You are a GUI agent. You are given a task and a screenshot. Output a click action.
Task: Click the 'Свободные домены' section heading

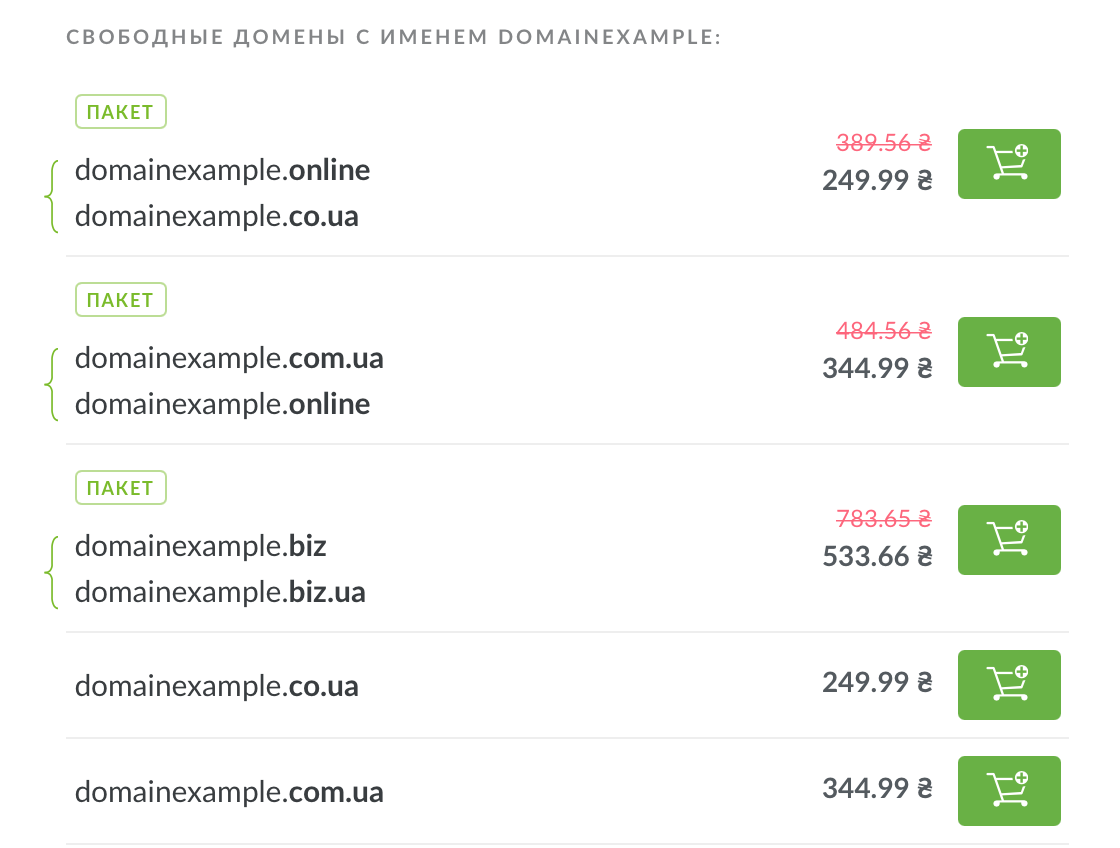pos(394,39)
